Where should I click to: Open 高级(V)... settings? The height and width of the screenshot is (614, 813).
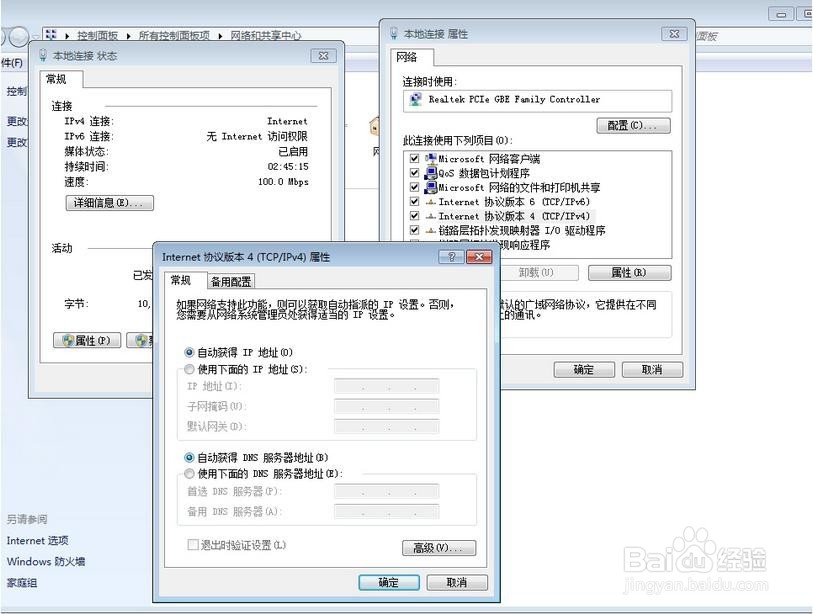click(439, 548)
